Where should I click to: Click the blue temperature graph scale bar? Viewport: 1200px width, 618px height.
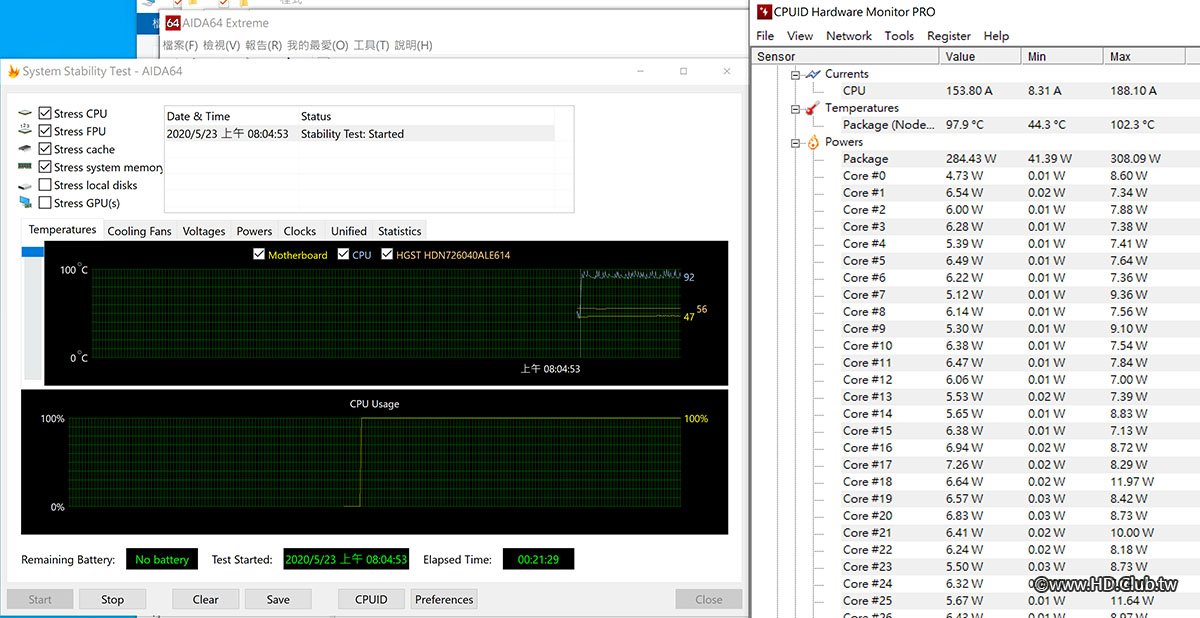point(33,252)
